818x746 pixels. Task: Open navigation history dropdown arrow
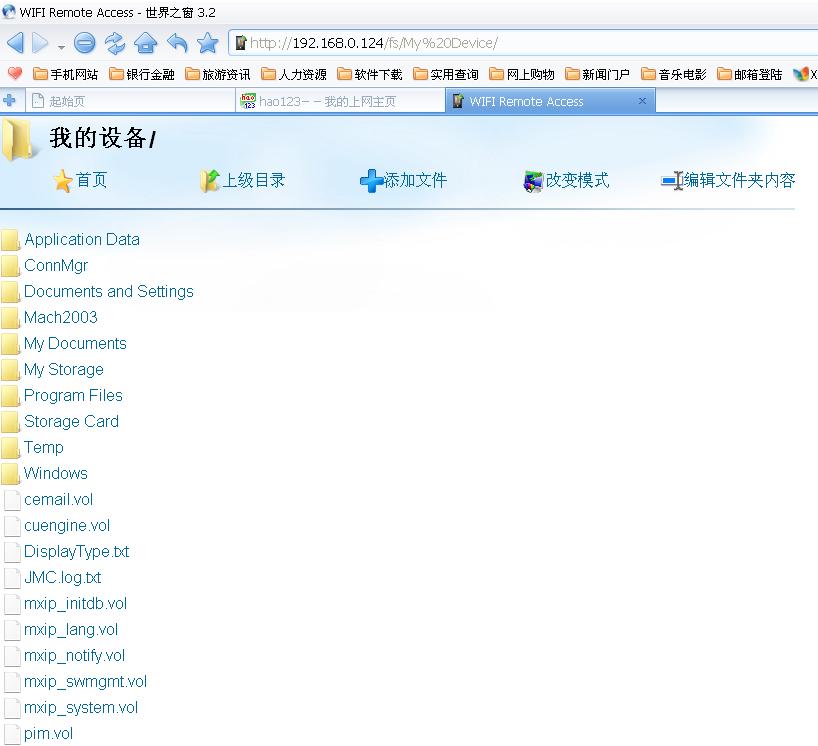click(x=61, y=46)
